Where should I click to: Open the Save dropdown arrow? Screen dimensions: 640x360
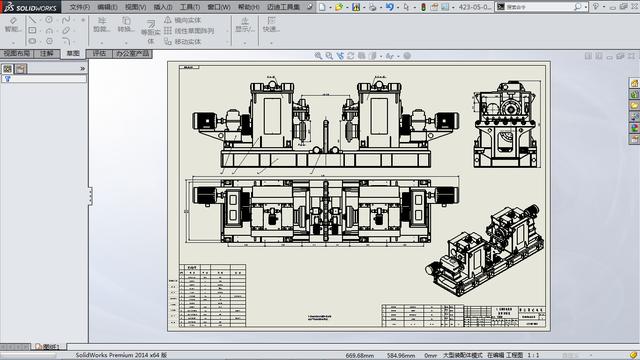(363, 7)
